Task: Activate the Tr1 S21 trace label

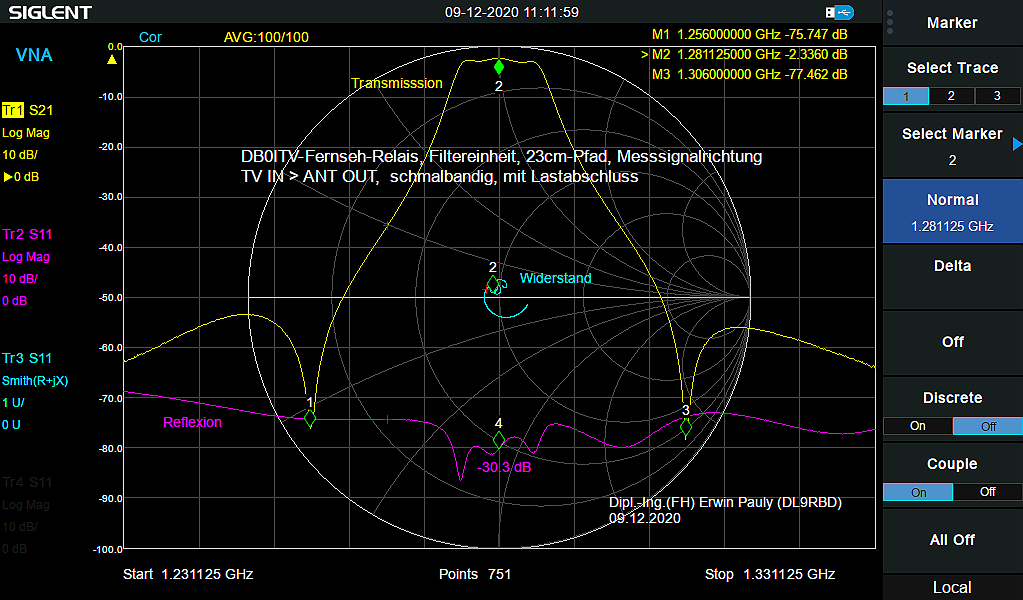Action: [x=27, y=110]
